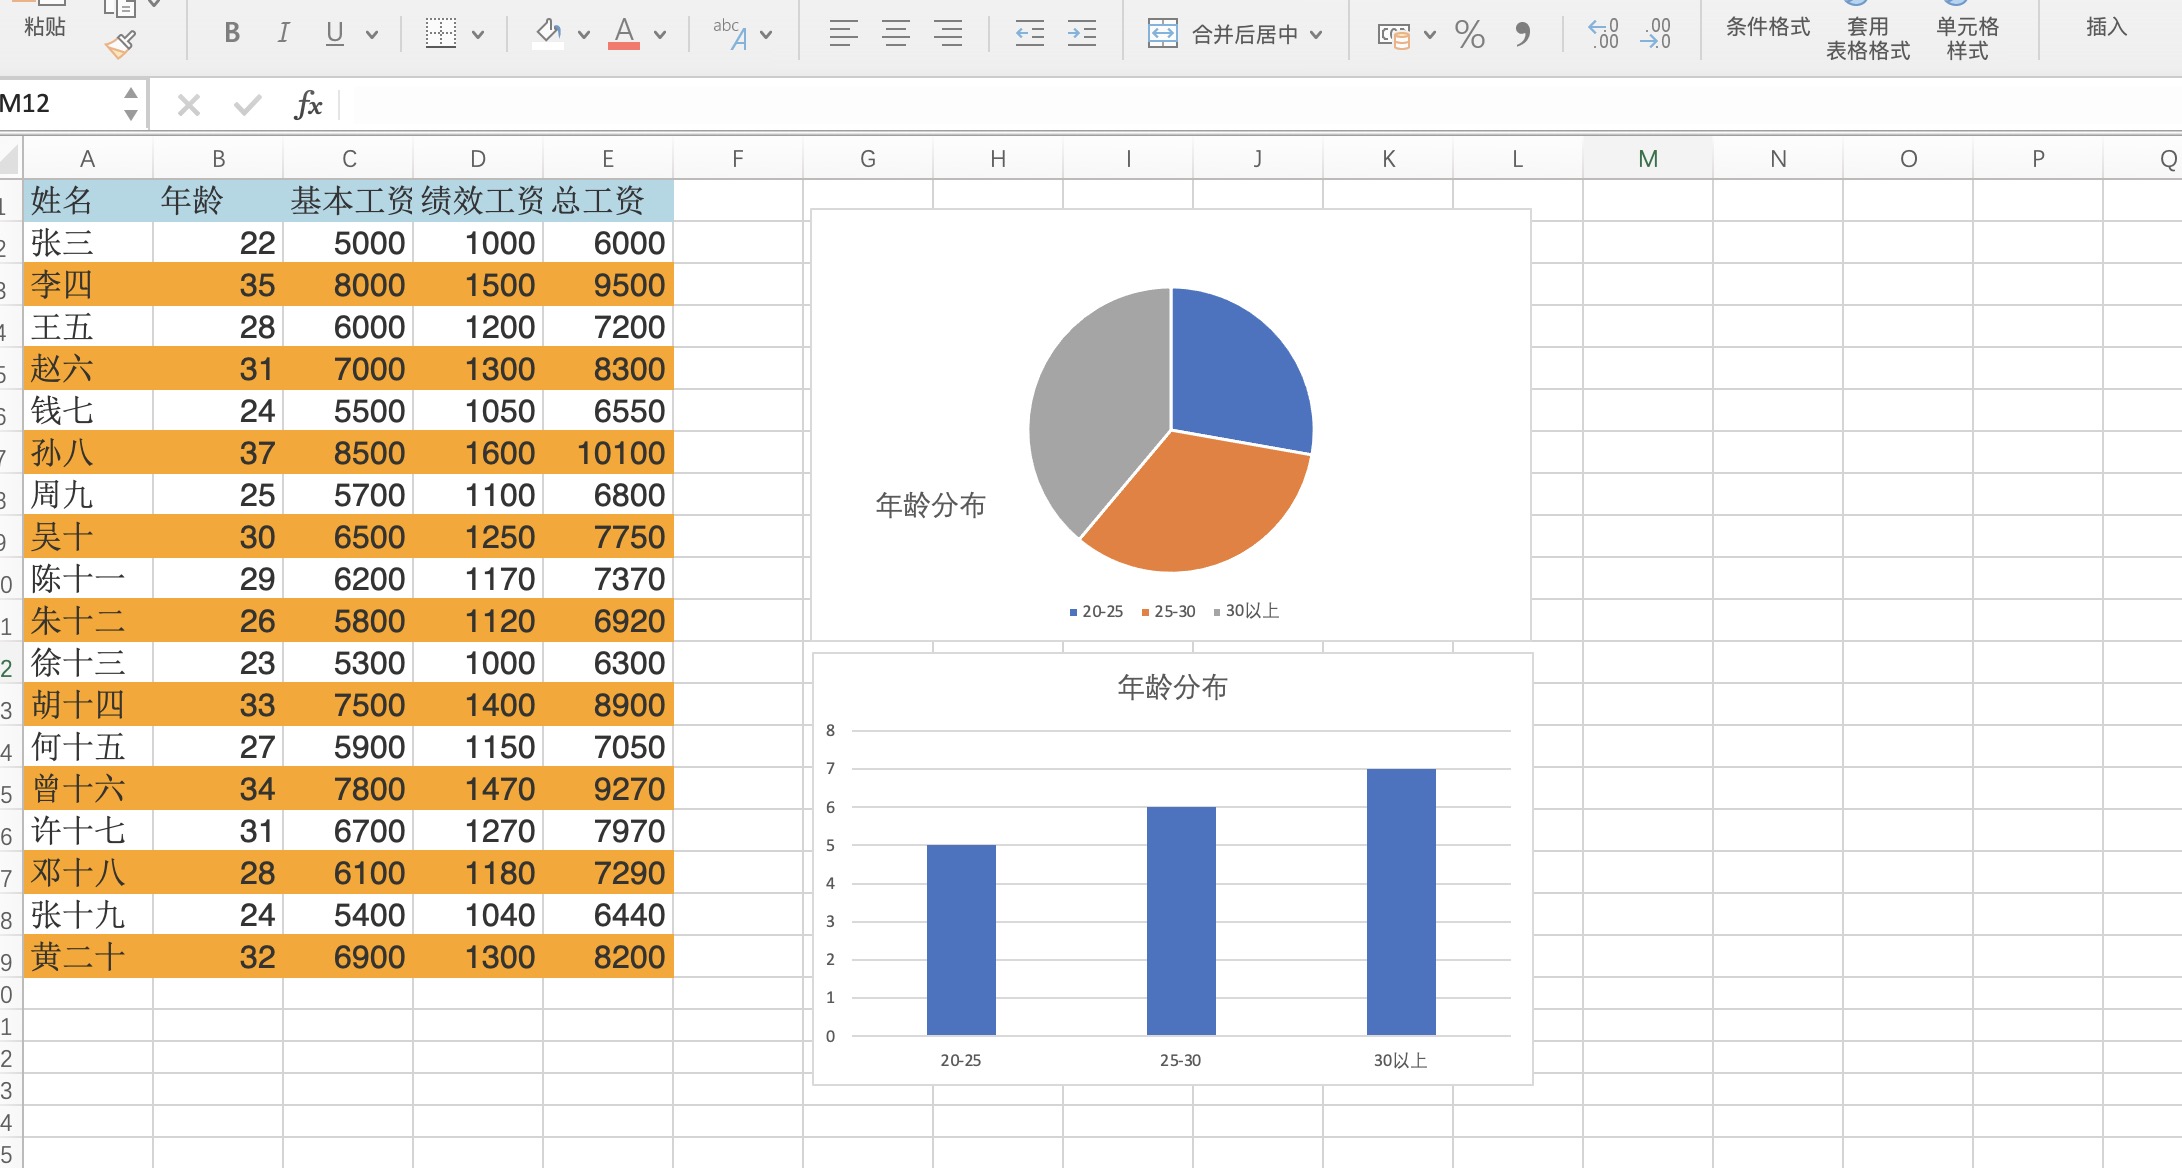Click the 25-30 bar
The width and height of the screenshot is (2182, 1168).
(x=1181, y=921)
